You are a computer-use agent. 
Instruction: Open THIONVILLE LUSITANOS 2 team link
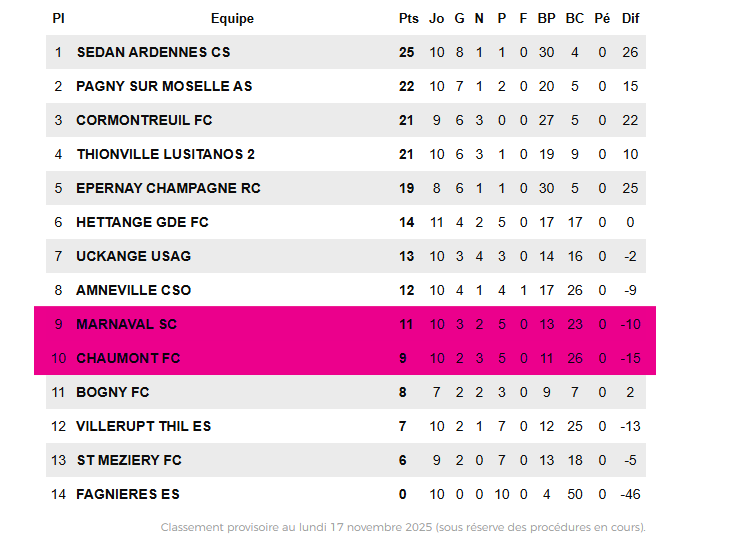coord(165,154)
